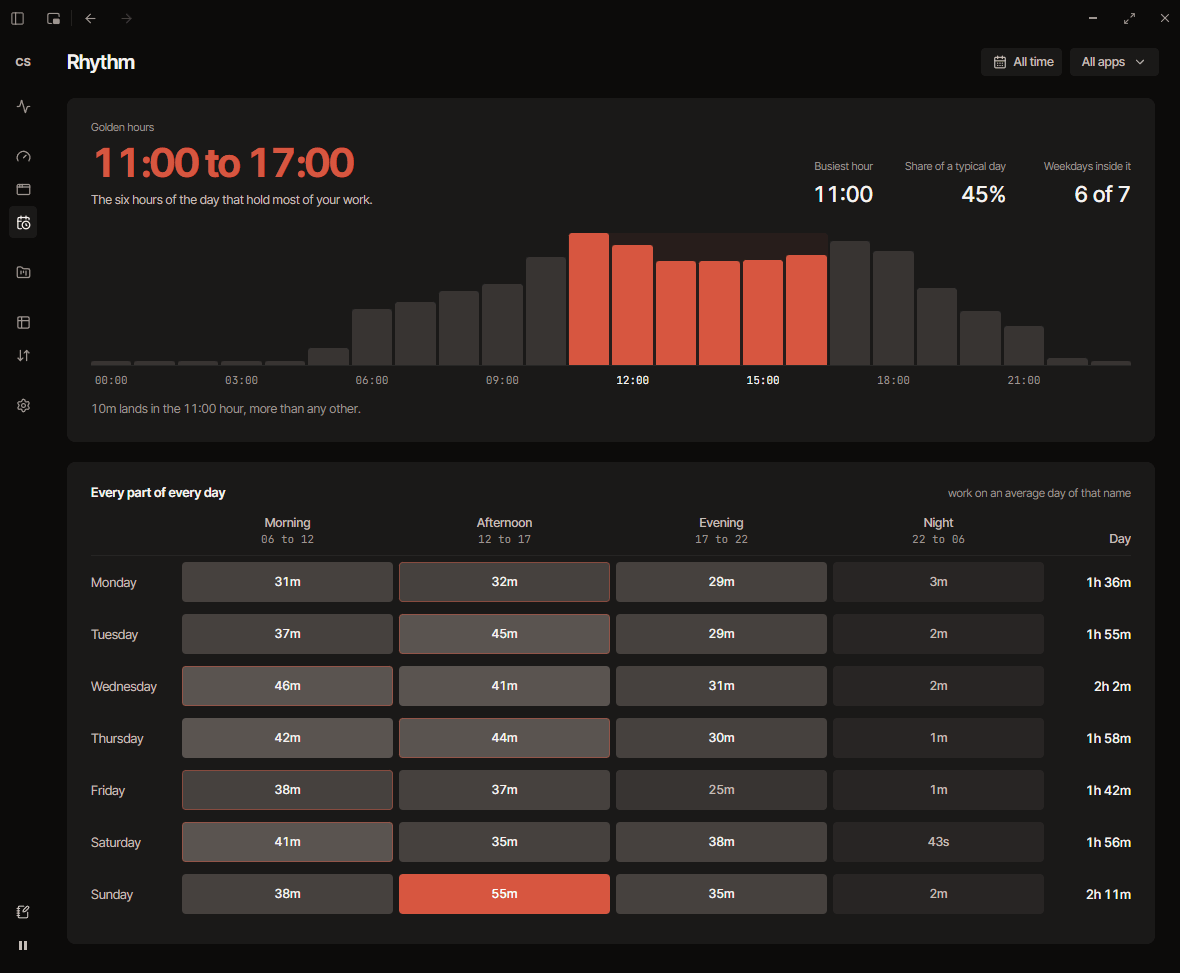Select the Monday Night 3m cell

[938, 582]
